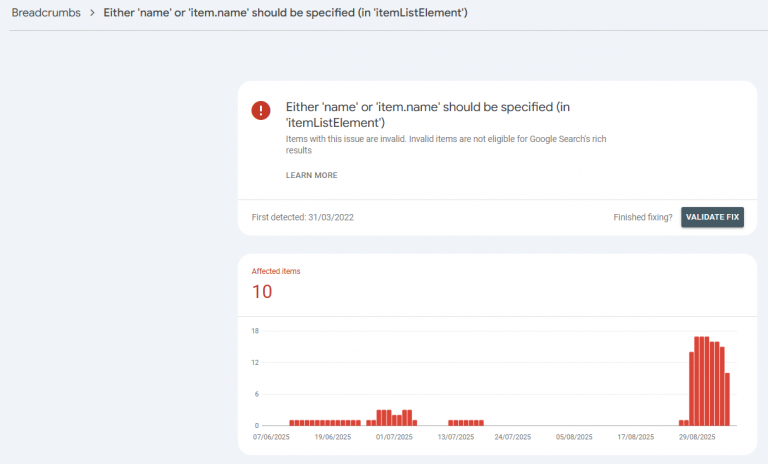Select the Affected items metric label
Screen dimensions: 768x464
276,271
